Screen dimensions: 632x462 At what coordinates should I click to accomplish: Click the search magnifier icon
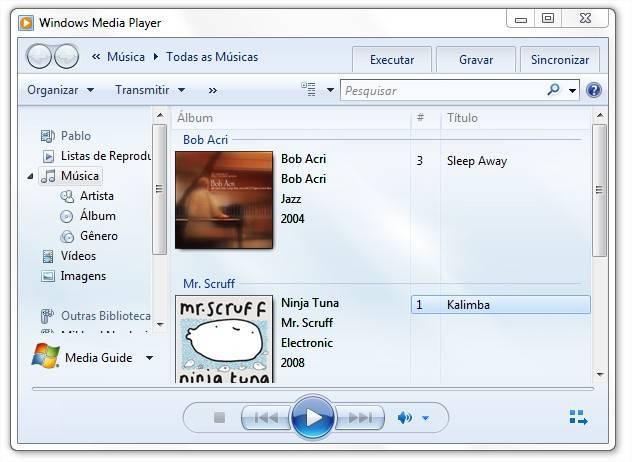point(554,89)
